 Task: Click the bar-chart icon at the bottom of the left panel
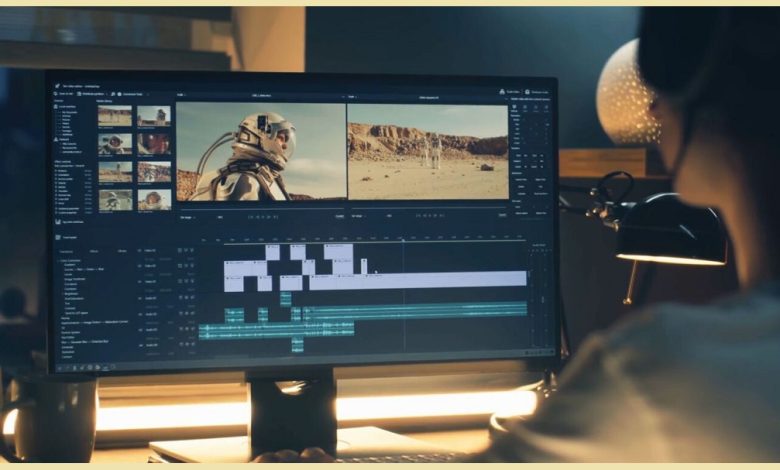point(58,222)
